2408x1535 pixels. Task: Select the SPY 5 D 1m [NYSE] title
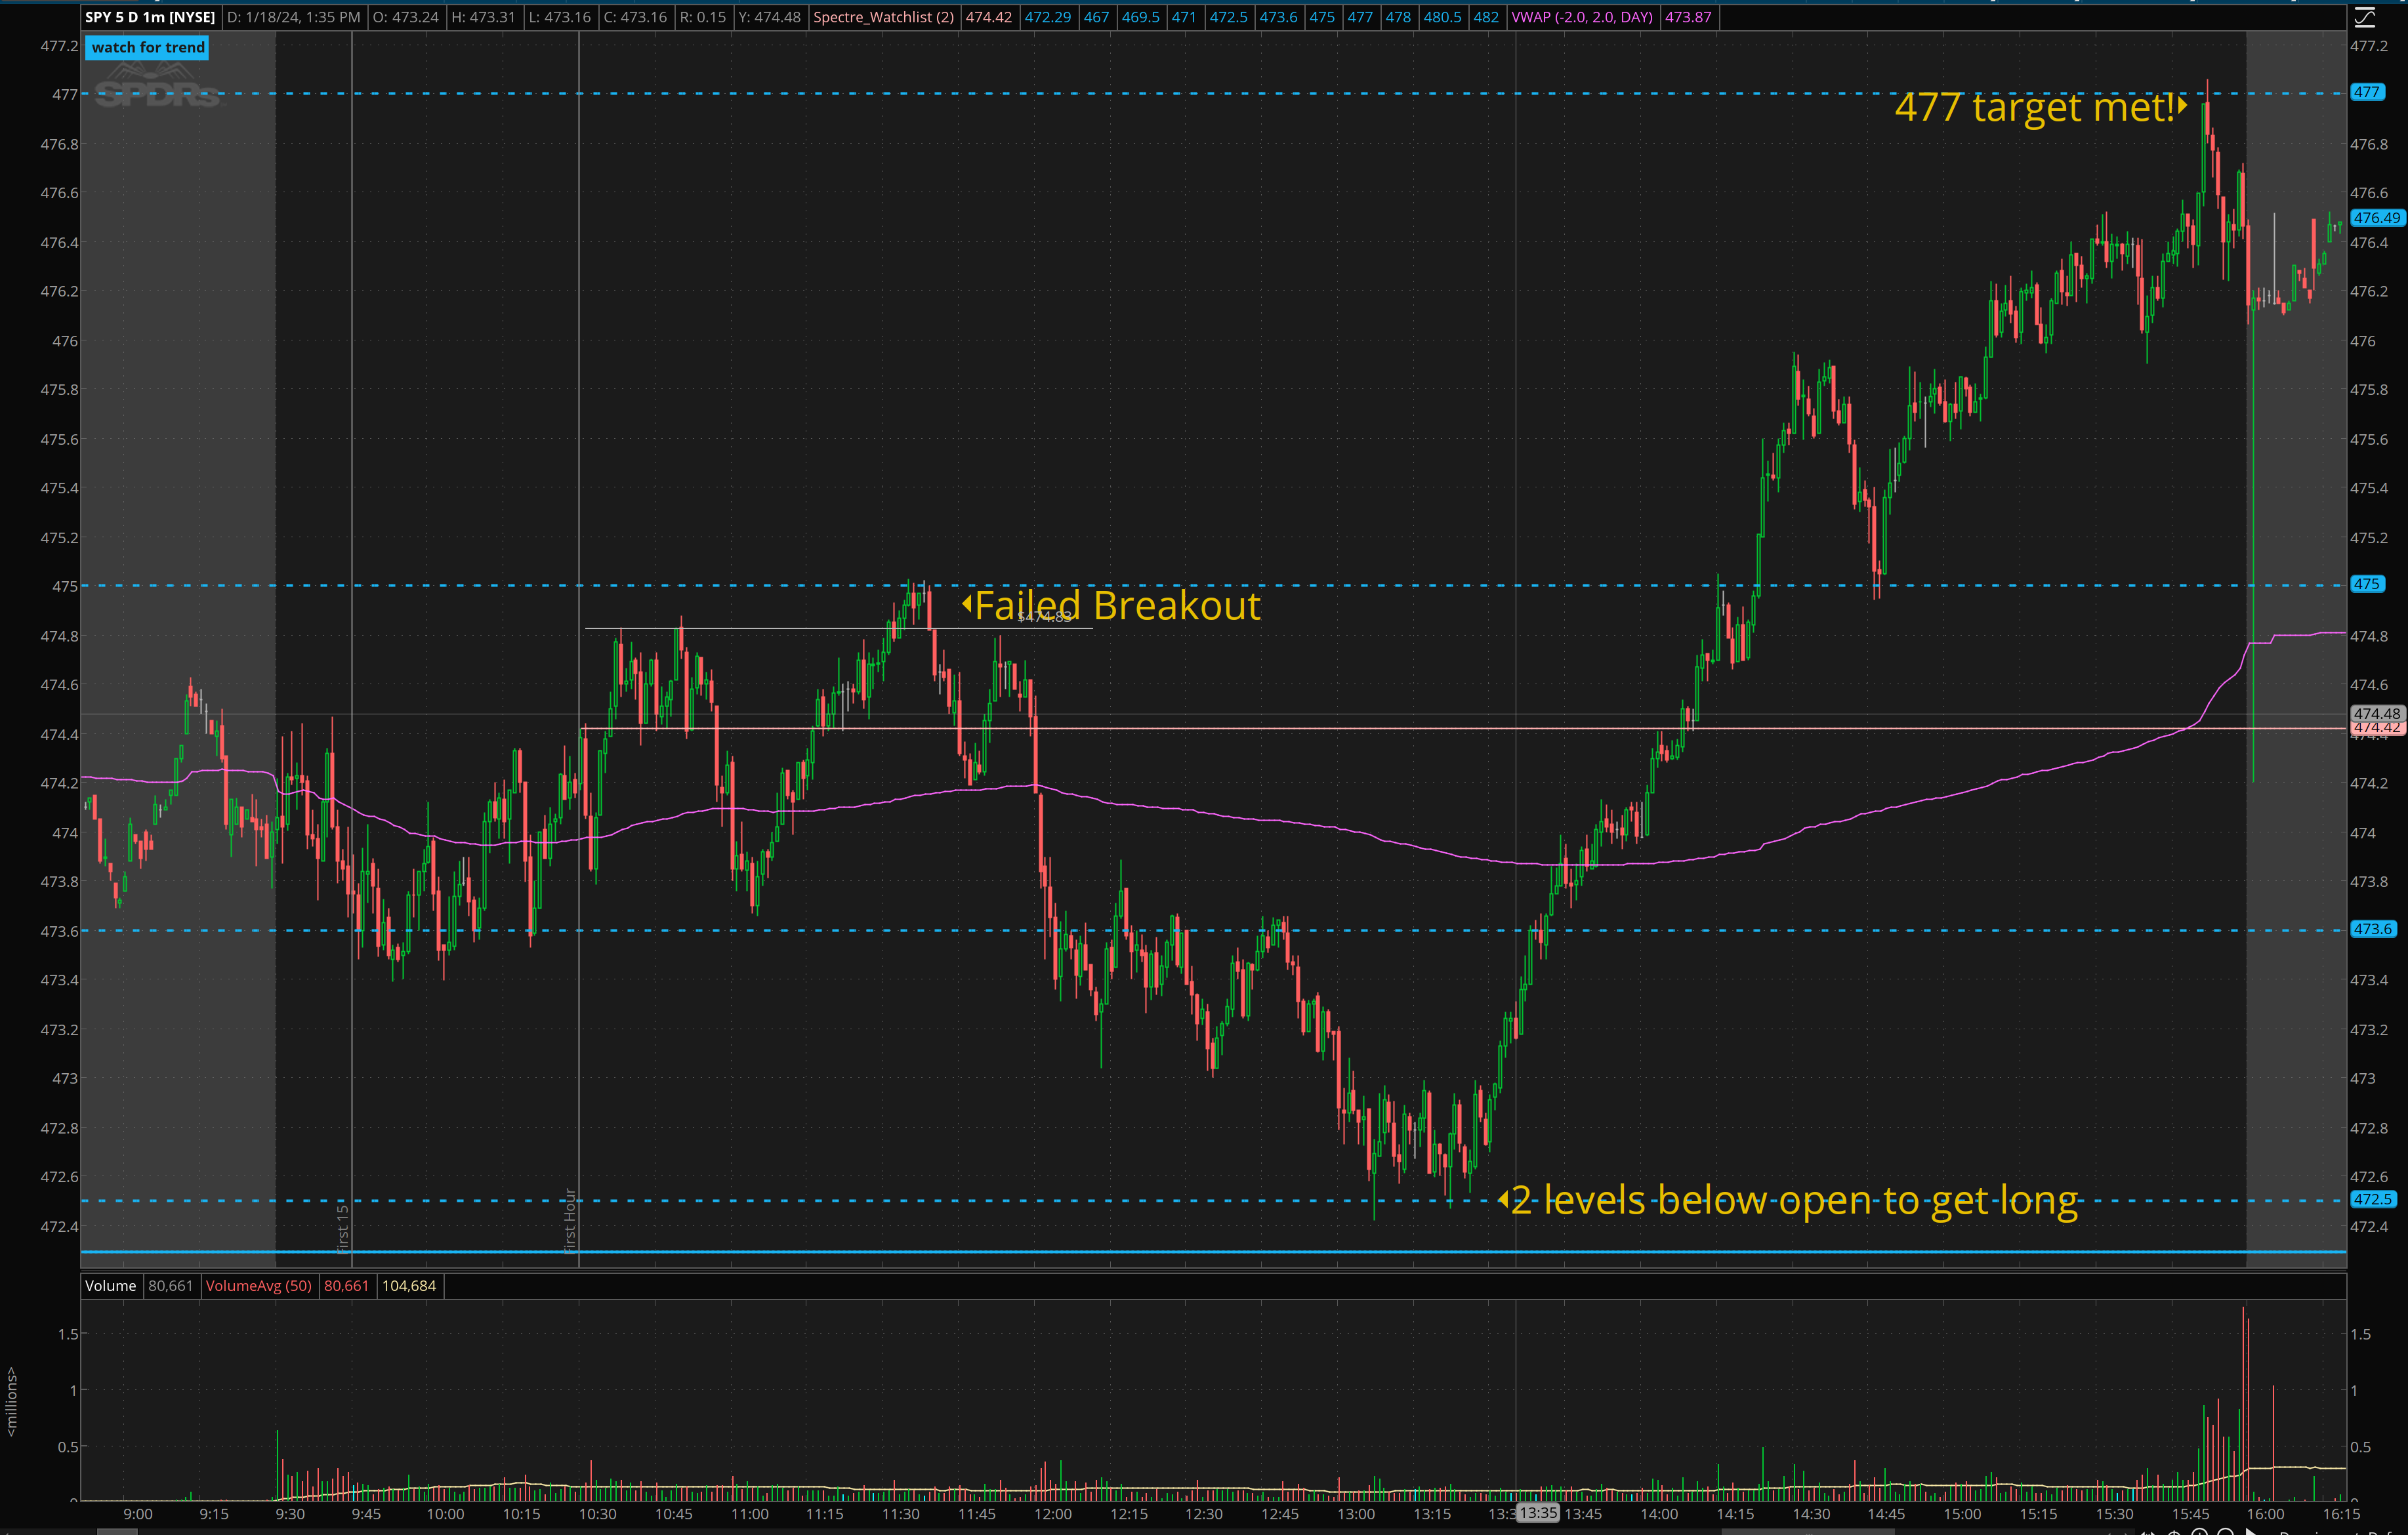coord(150,17)
